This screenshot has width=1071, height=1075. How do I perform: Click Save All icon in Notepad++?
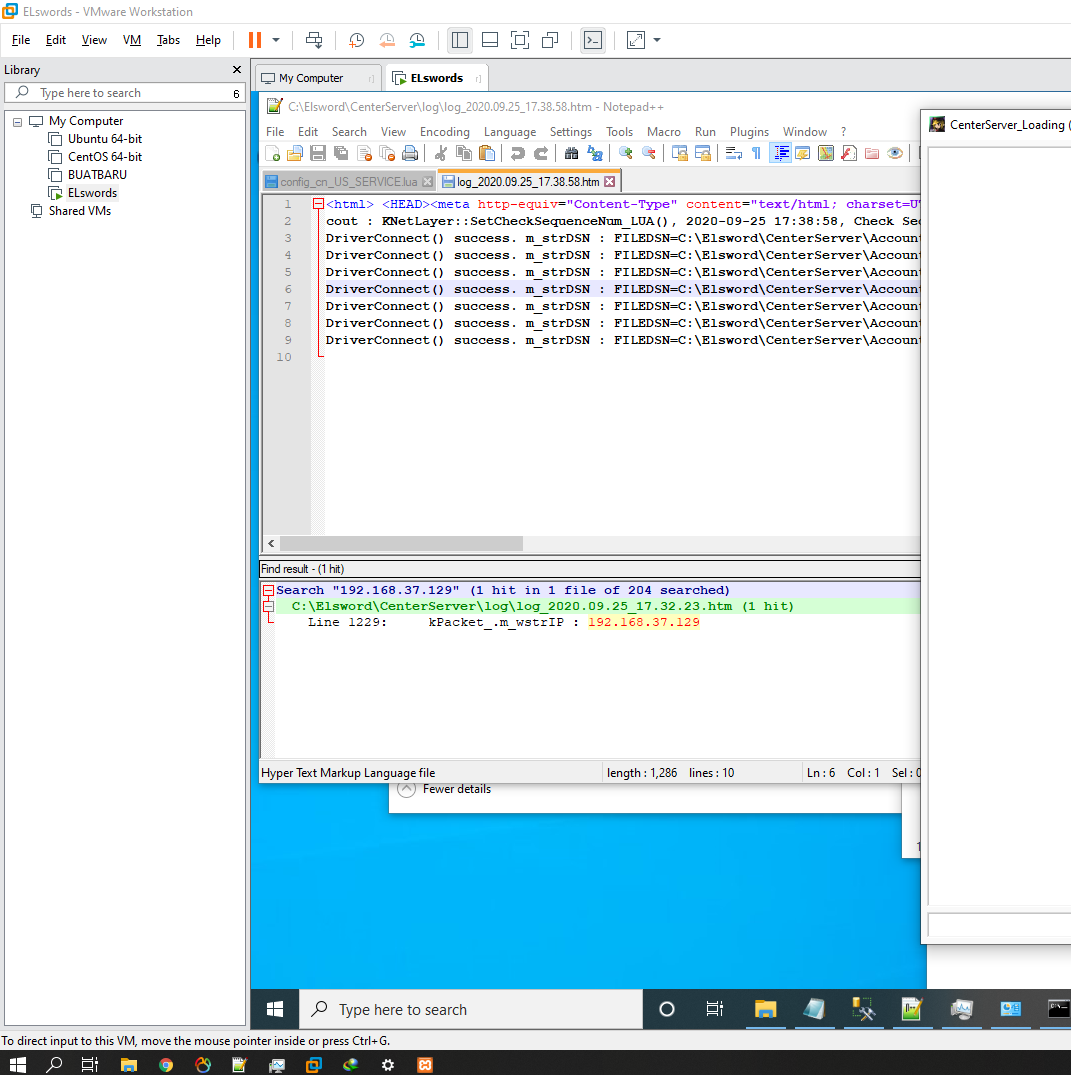(341, 154)
